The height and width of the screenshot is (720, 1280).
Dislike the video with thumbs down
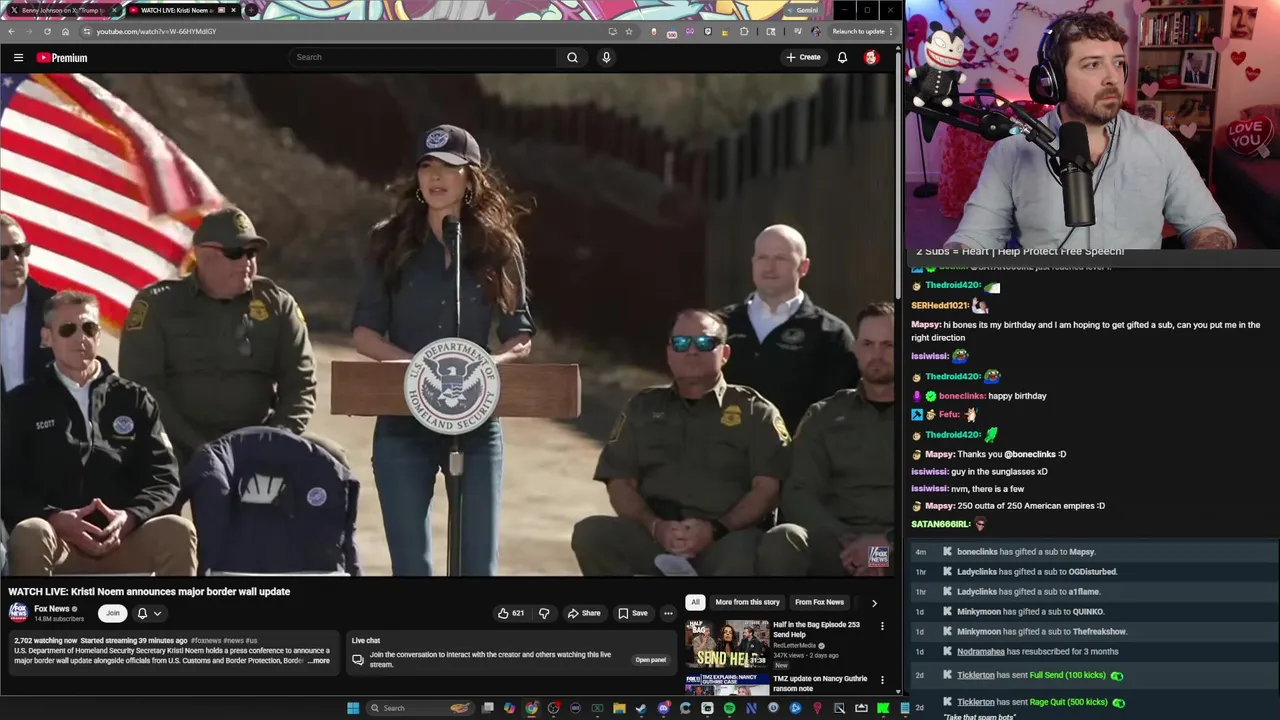pyautogui.click(x=544, y=613)
